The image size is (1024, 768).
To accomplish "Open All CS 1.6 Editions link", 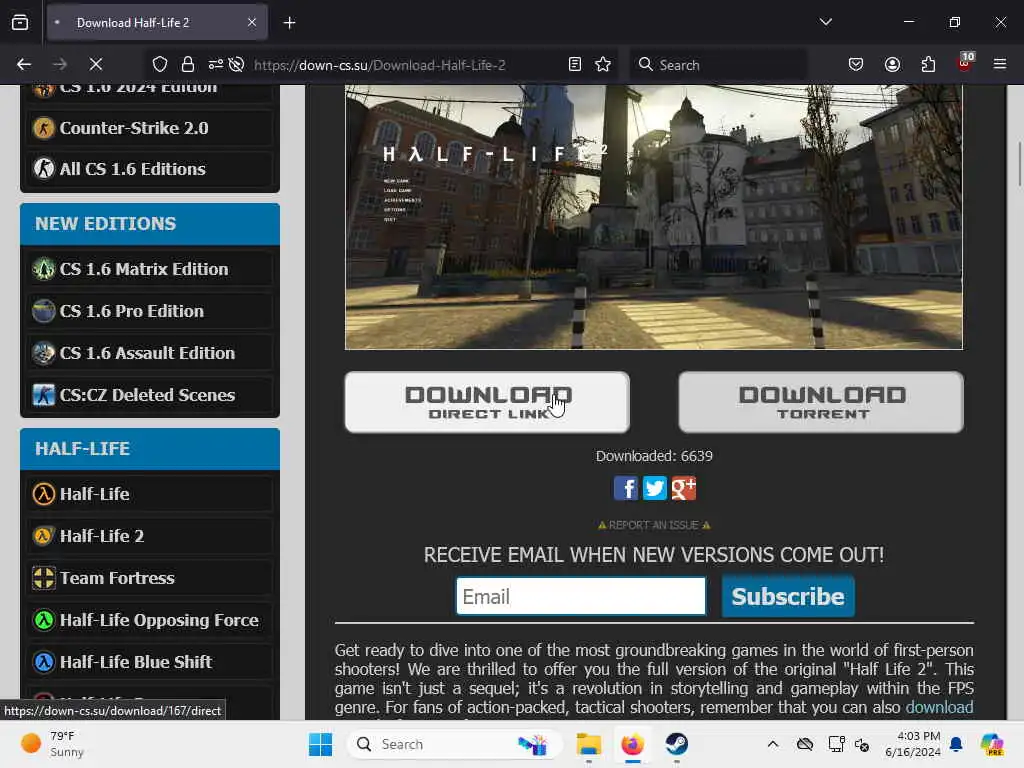I will click(150, 169).
